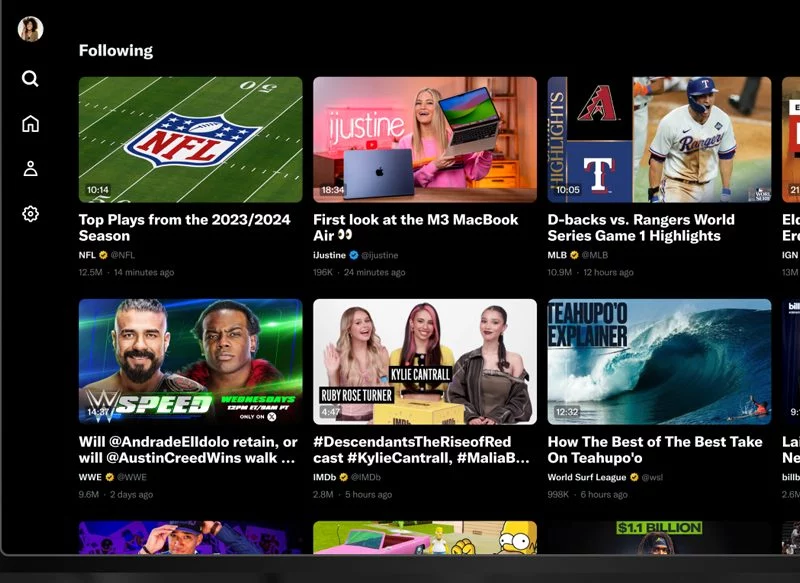Screen dimensions: 800x583
Task: Open the WWE Speed video thumbnail
Action: (x=190, y=361)
